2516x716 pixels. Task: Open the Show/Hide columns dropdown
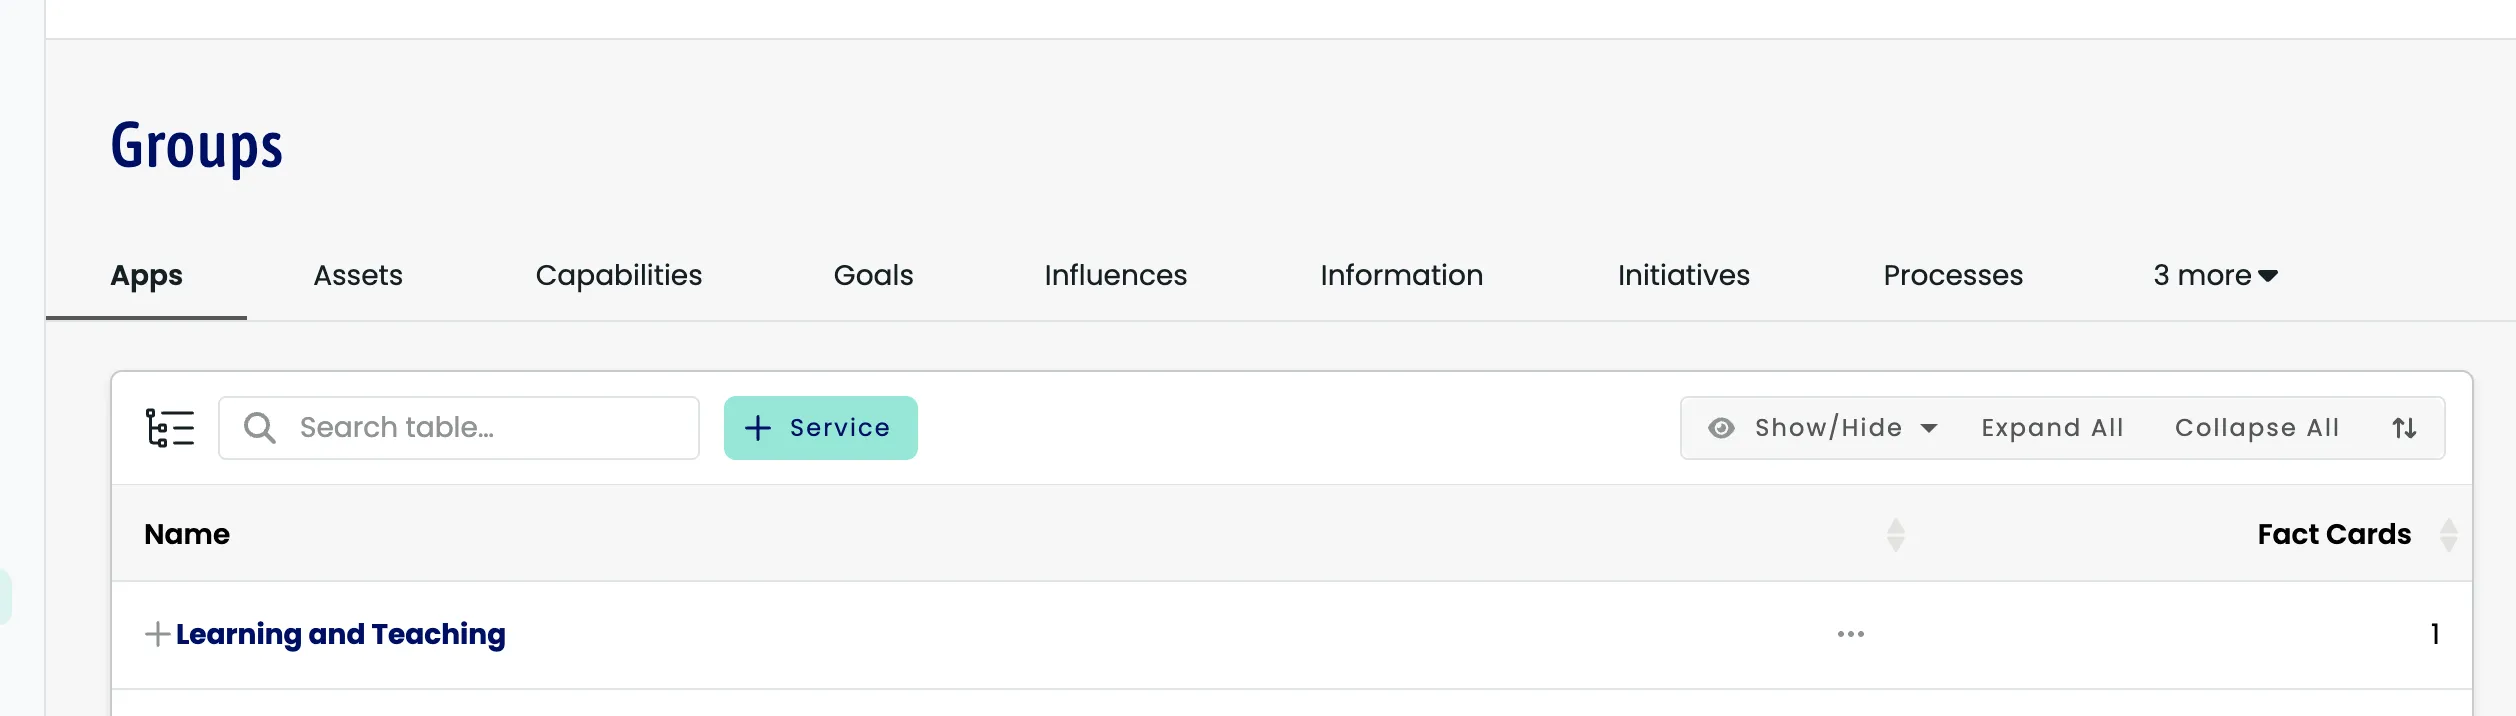(1828, 427)
